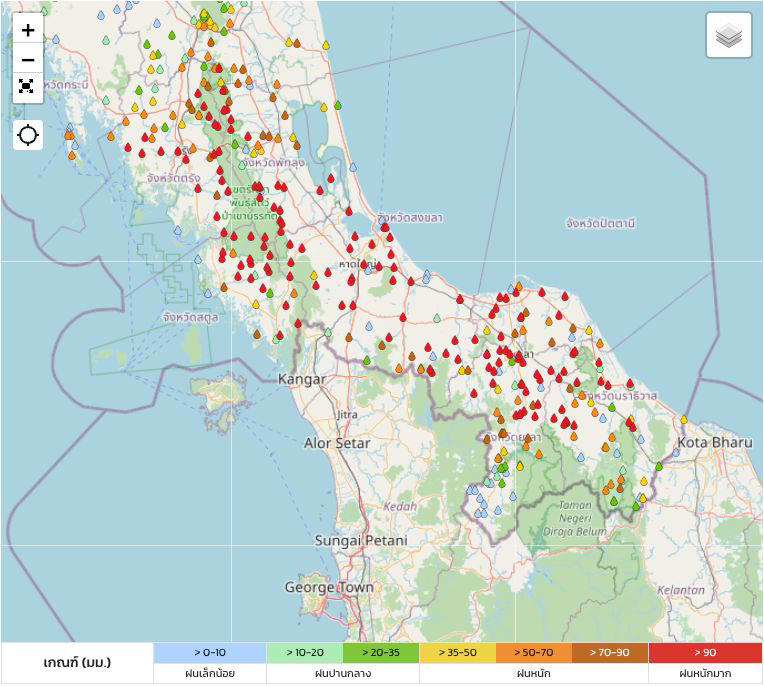This screenshot has height=686, width=764.
Task: Click the Sungai Petani city label
Action: tap(361, 540)
